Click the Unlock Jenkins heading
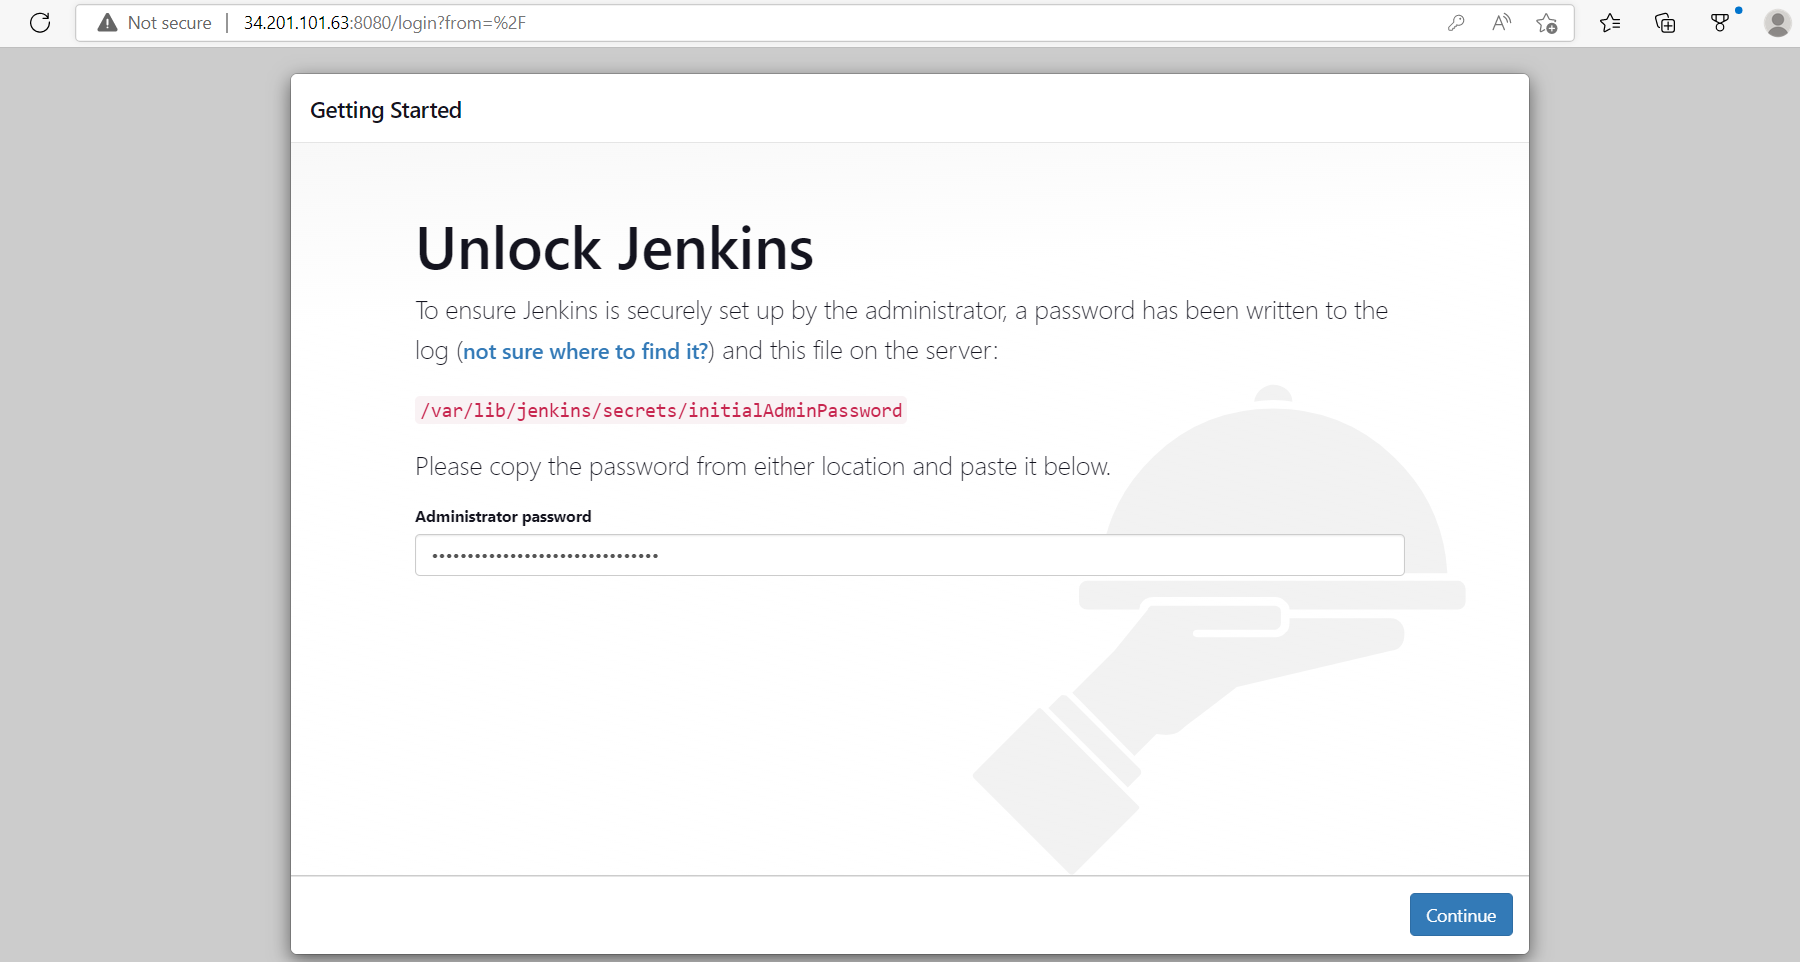Screen dimensions: 1800x962 click(614, 249)
